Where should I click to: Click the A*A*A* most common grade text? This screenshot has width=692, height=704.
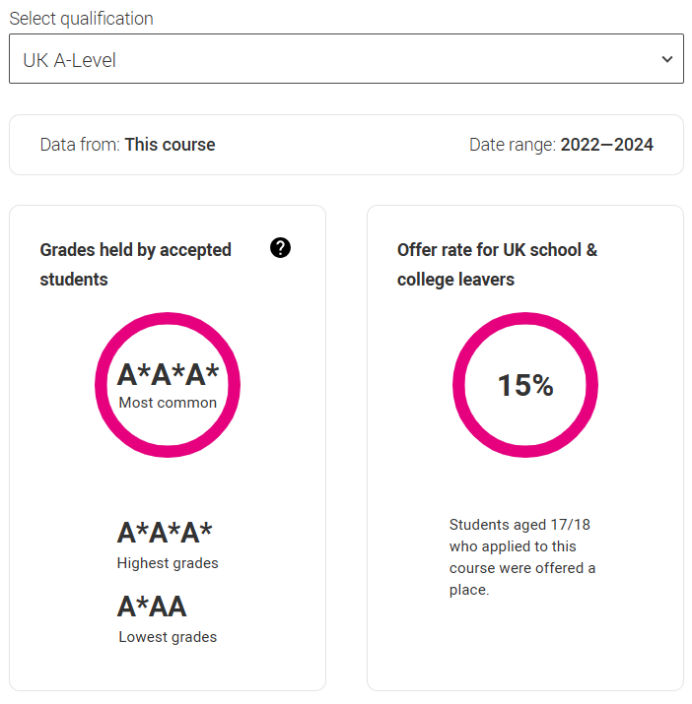168,375
